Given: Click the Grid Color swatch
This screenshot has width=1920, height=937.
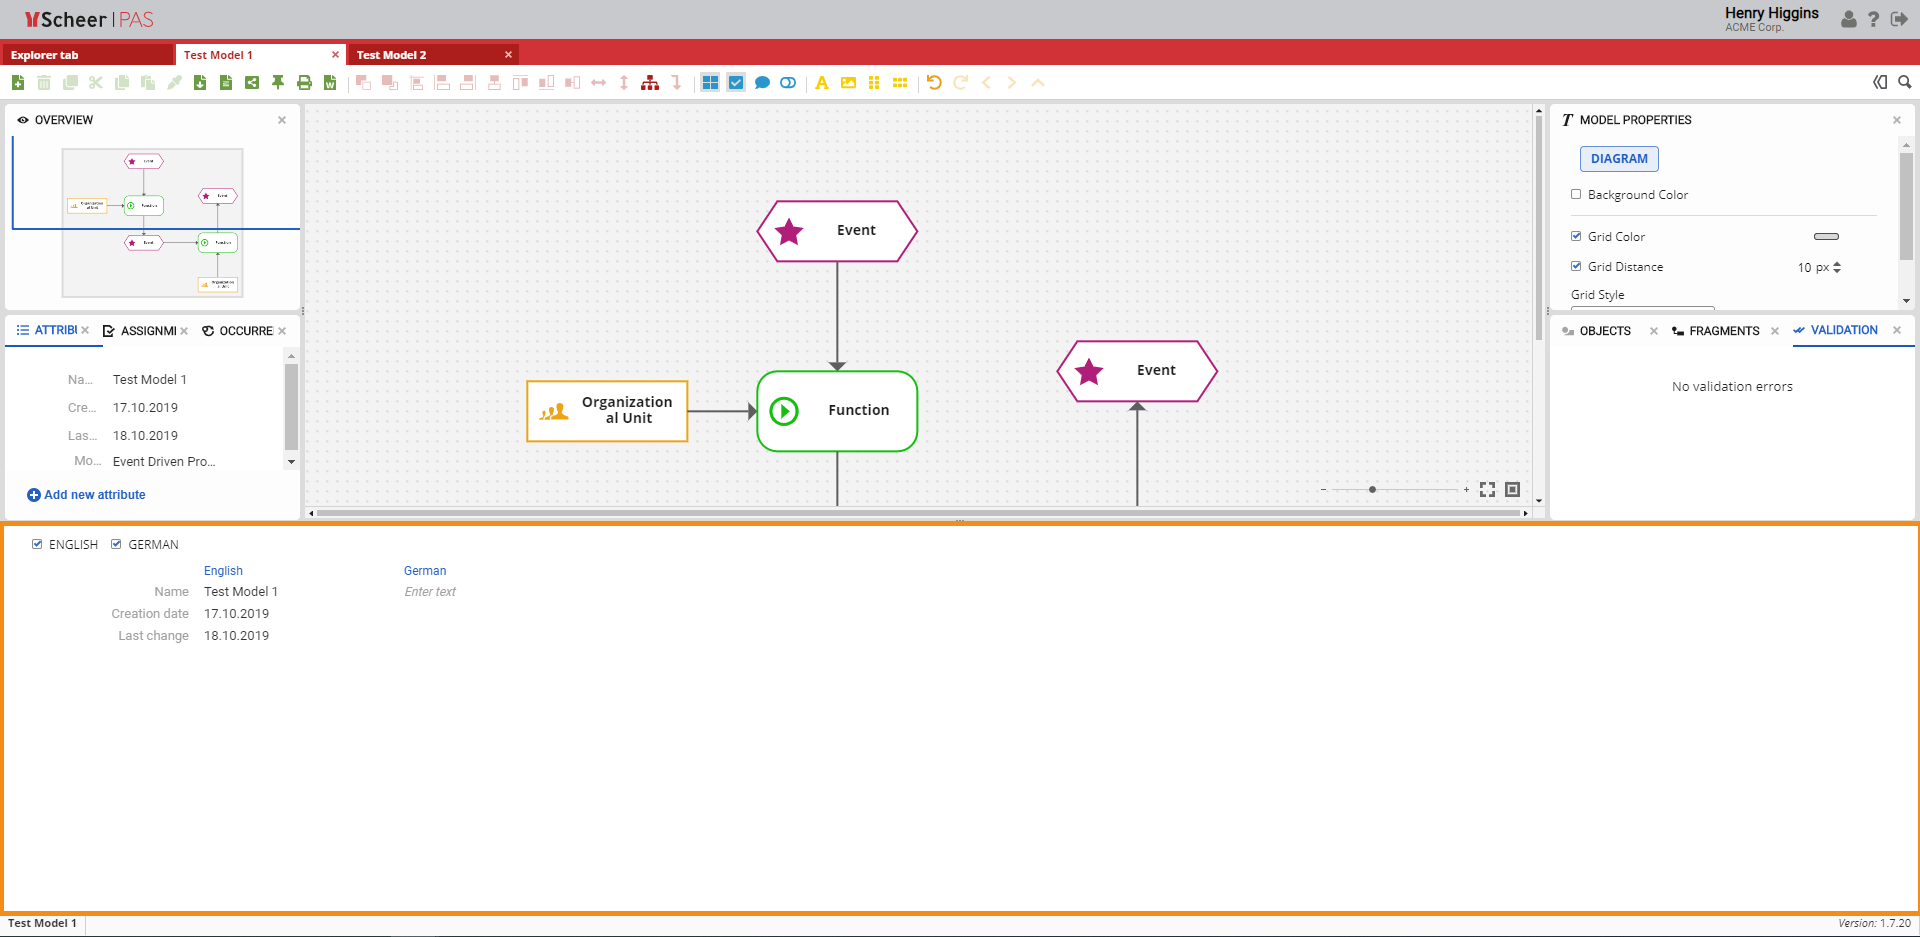Looking at the screenshot, I should click(1826, 237).
